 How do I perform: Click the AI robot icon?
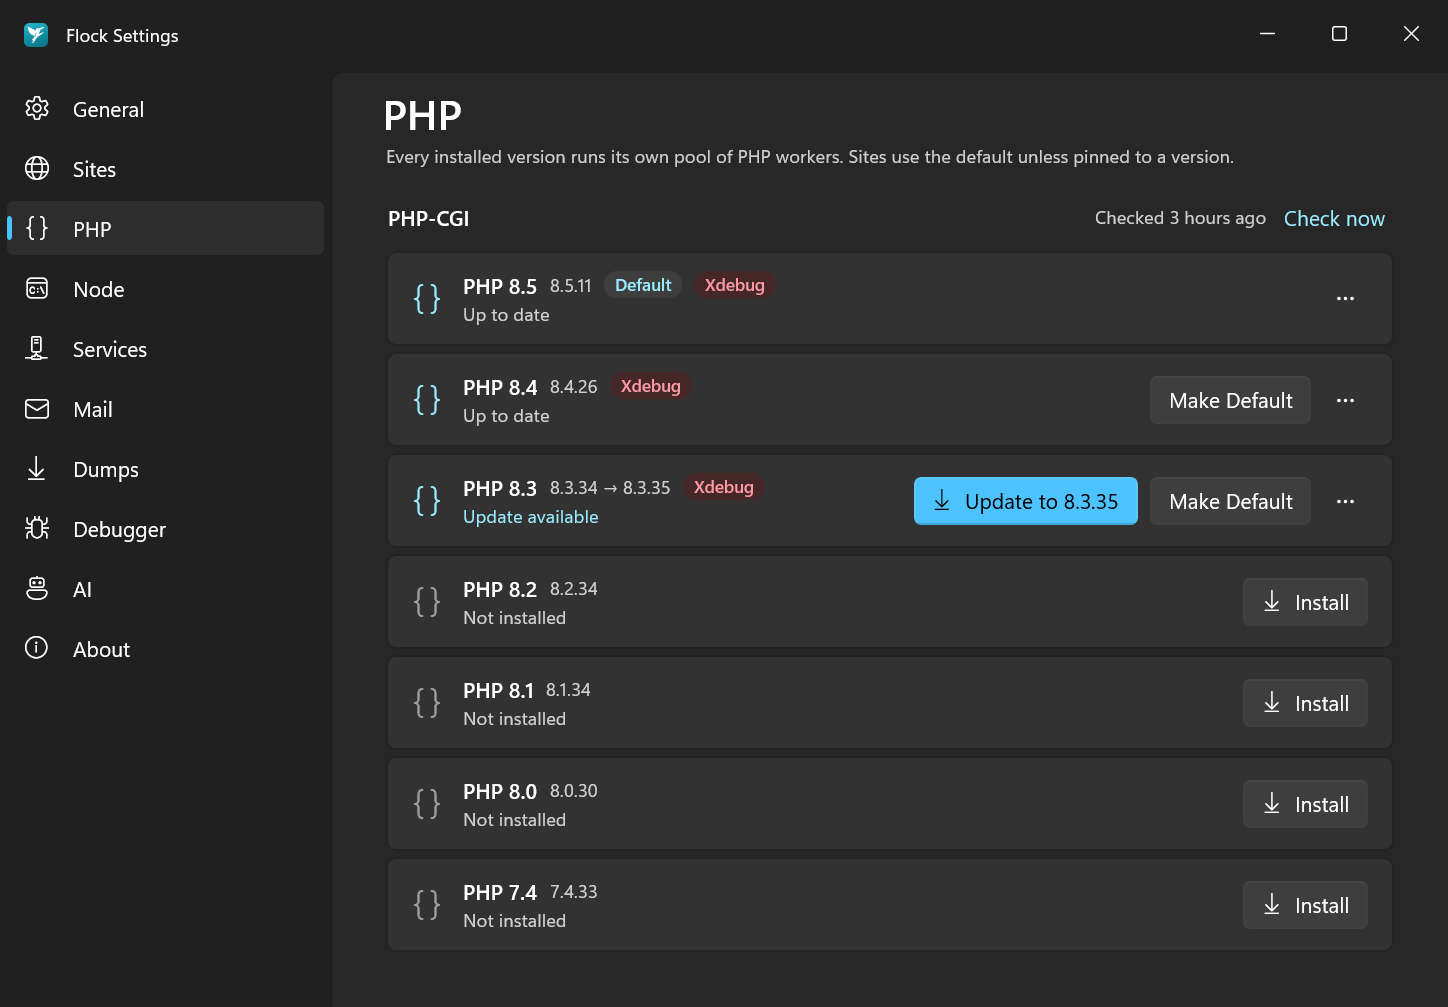pyautogui.click(x=37, y=588)
